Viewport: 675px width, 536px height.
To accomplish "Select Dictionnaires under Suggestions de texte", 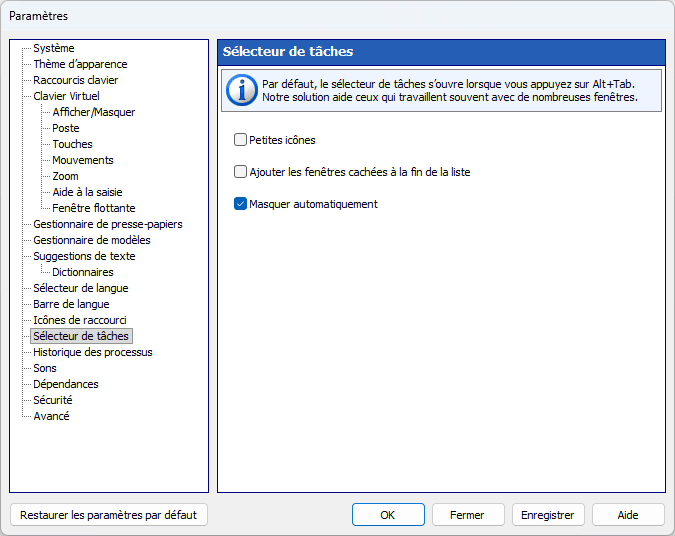I will coord(83,272).
